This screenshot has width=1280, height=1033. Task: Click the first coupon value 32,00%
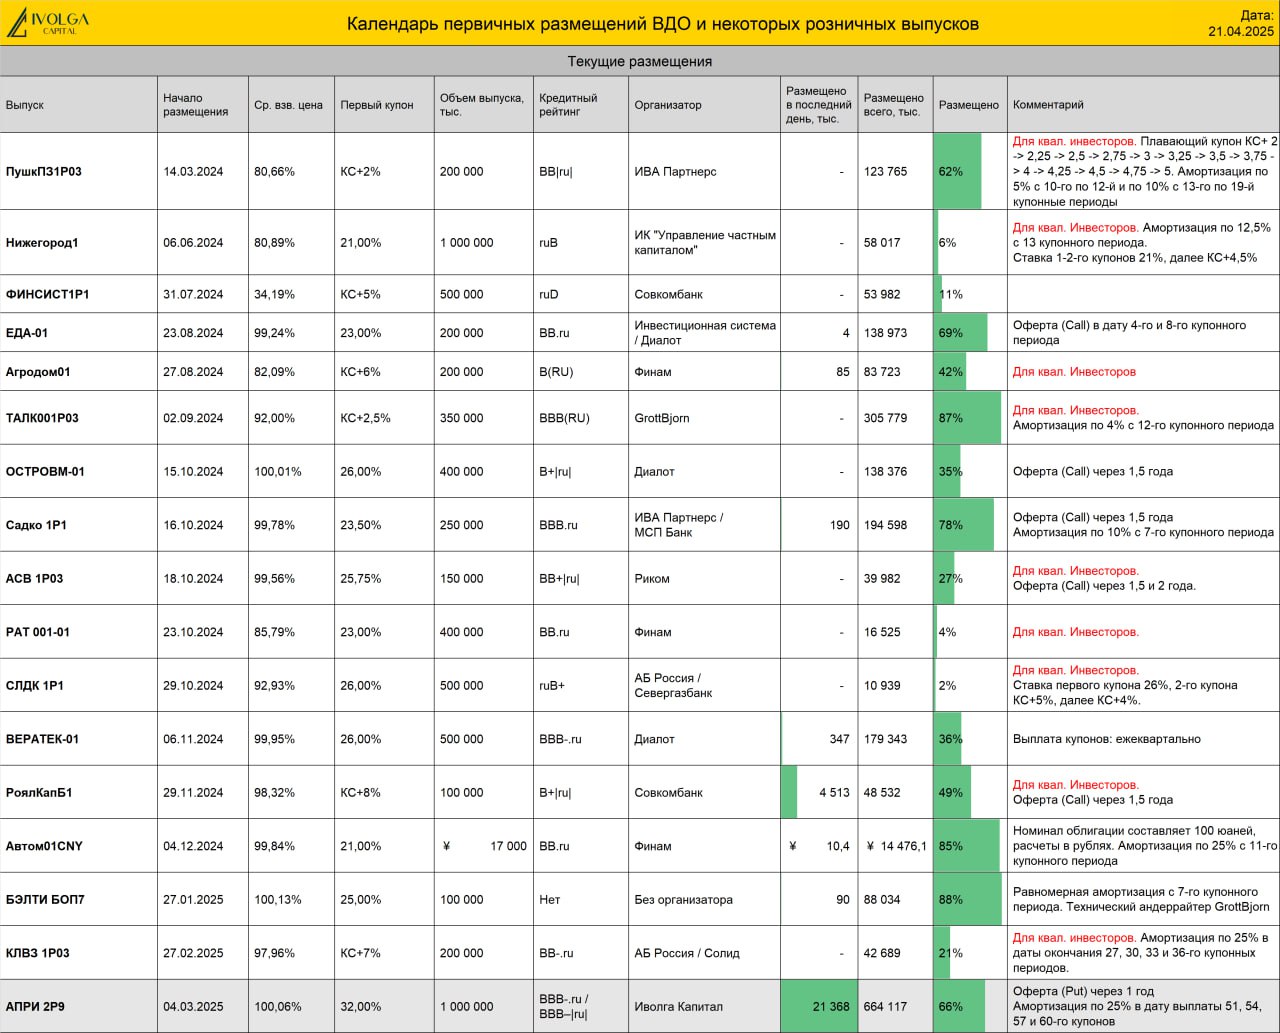tap(361, 1007)
